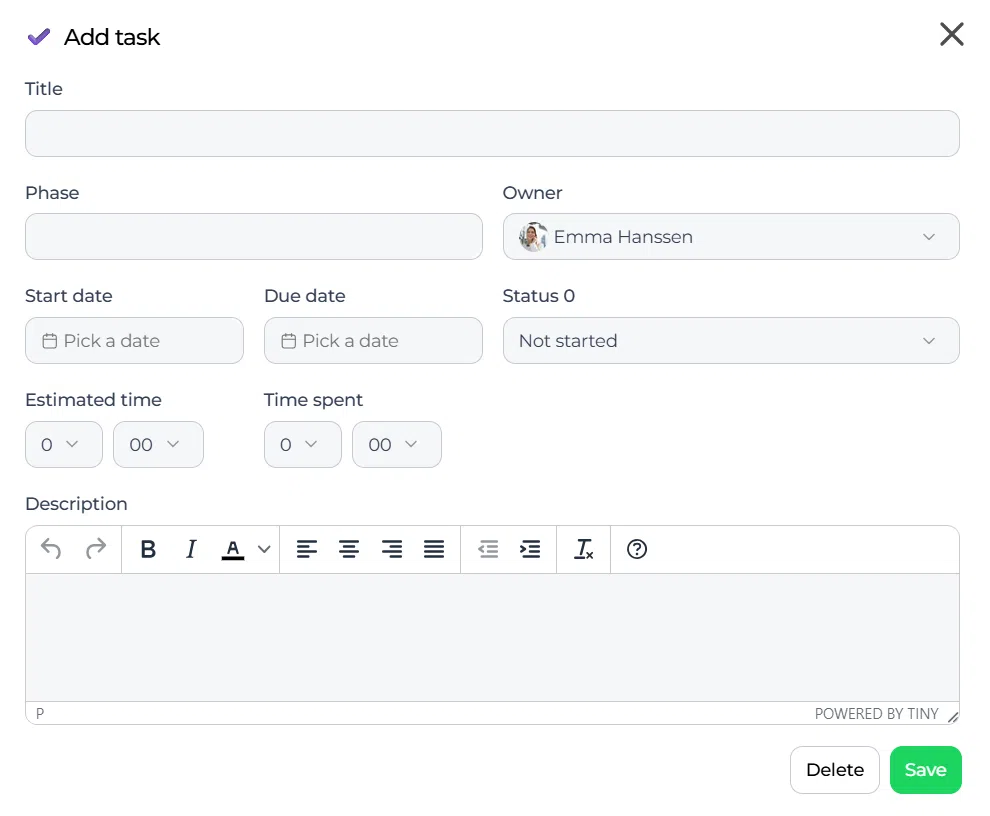Increase indent in description
Screen dimensions: 990x816
530,549
